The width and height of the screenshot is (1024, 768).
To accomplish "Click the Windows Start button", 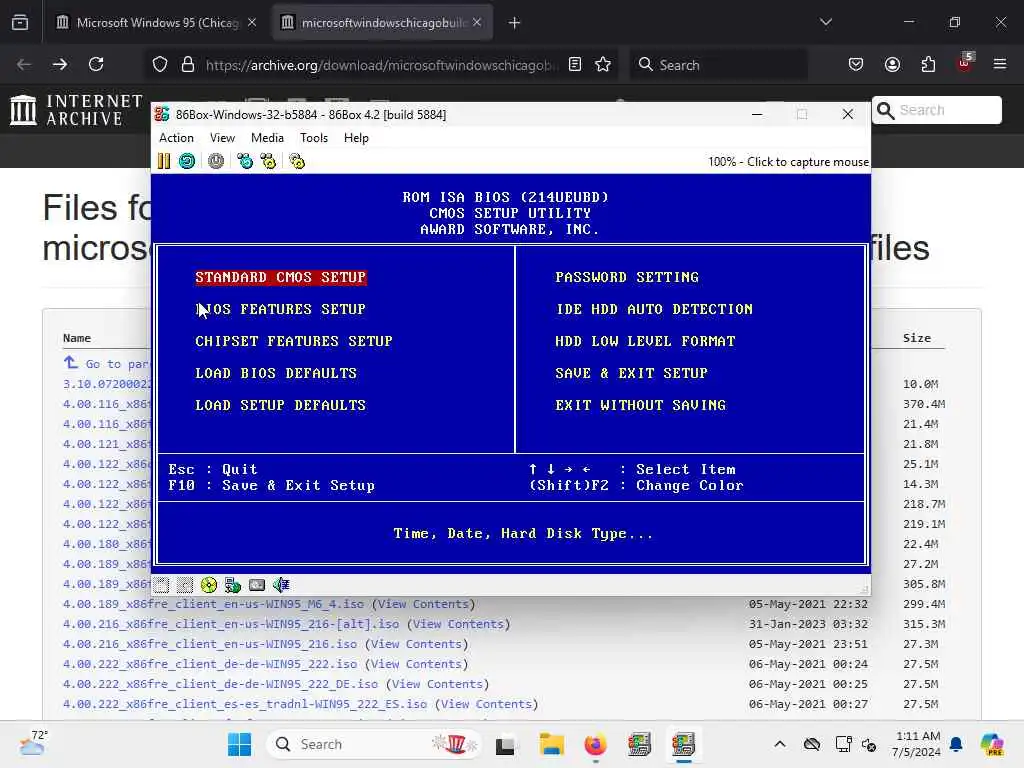I will tap(239, 744).
